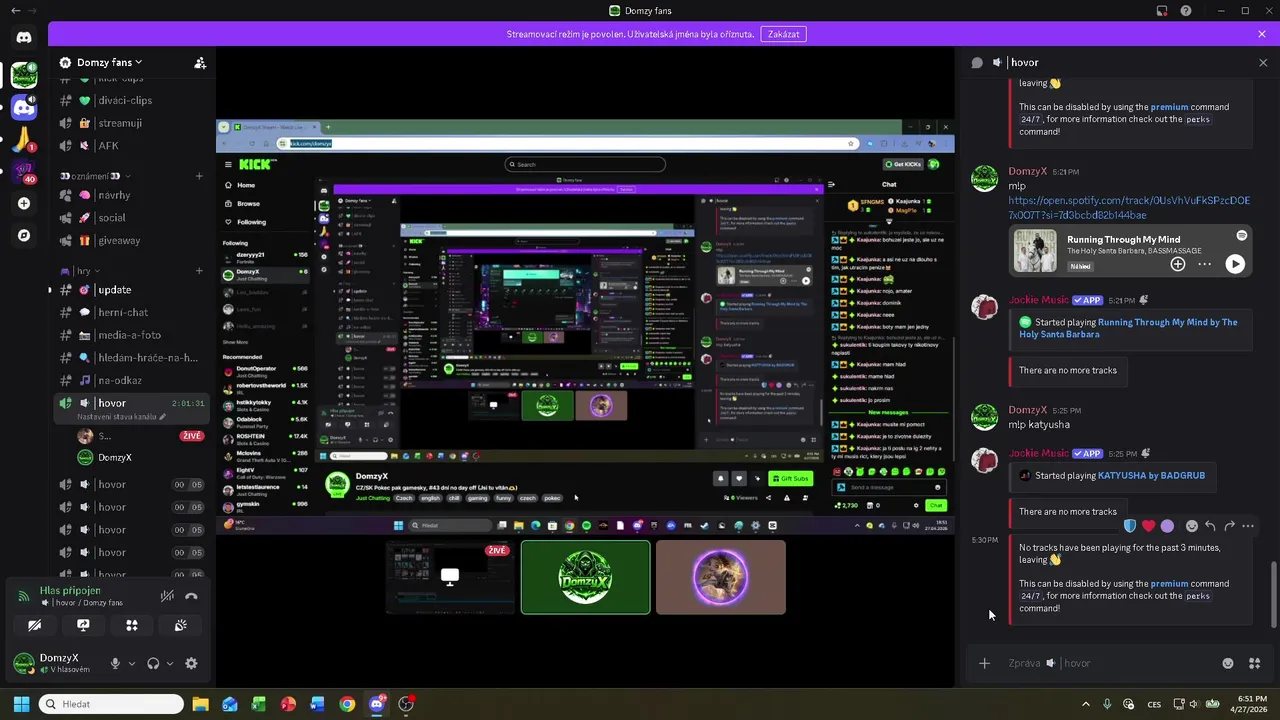Select DomzyX user in hovor voice channel
The image size is (1280, 720).
[140, 457]
